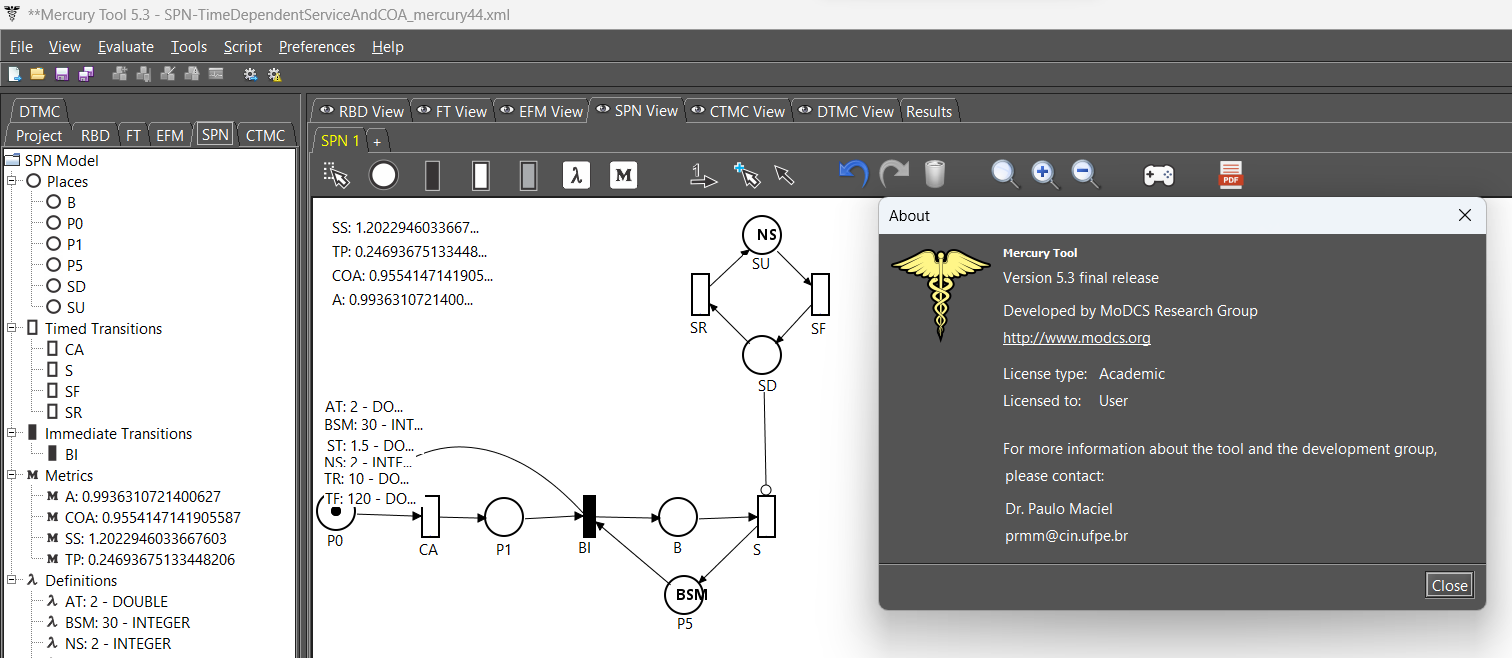
Task: Click the game controller token-game icon
Action: point(1159,176)
